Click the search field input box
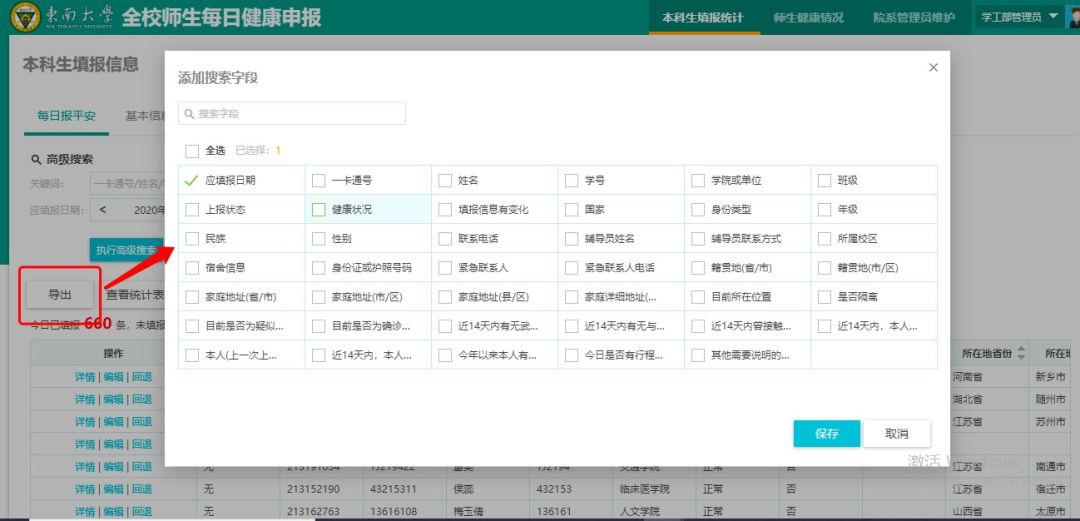 [x=292, y=114]
